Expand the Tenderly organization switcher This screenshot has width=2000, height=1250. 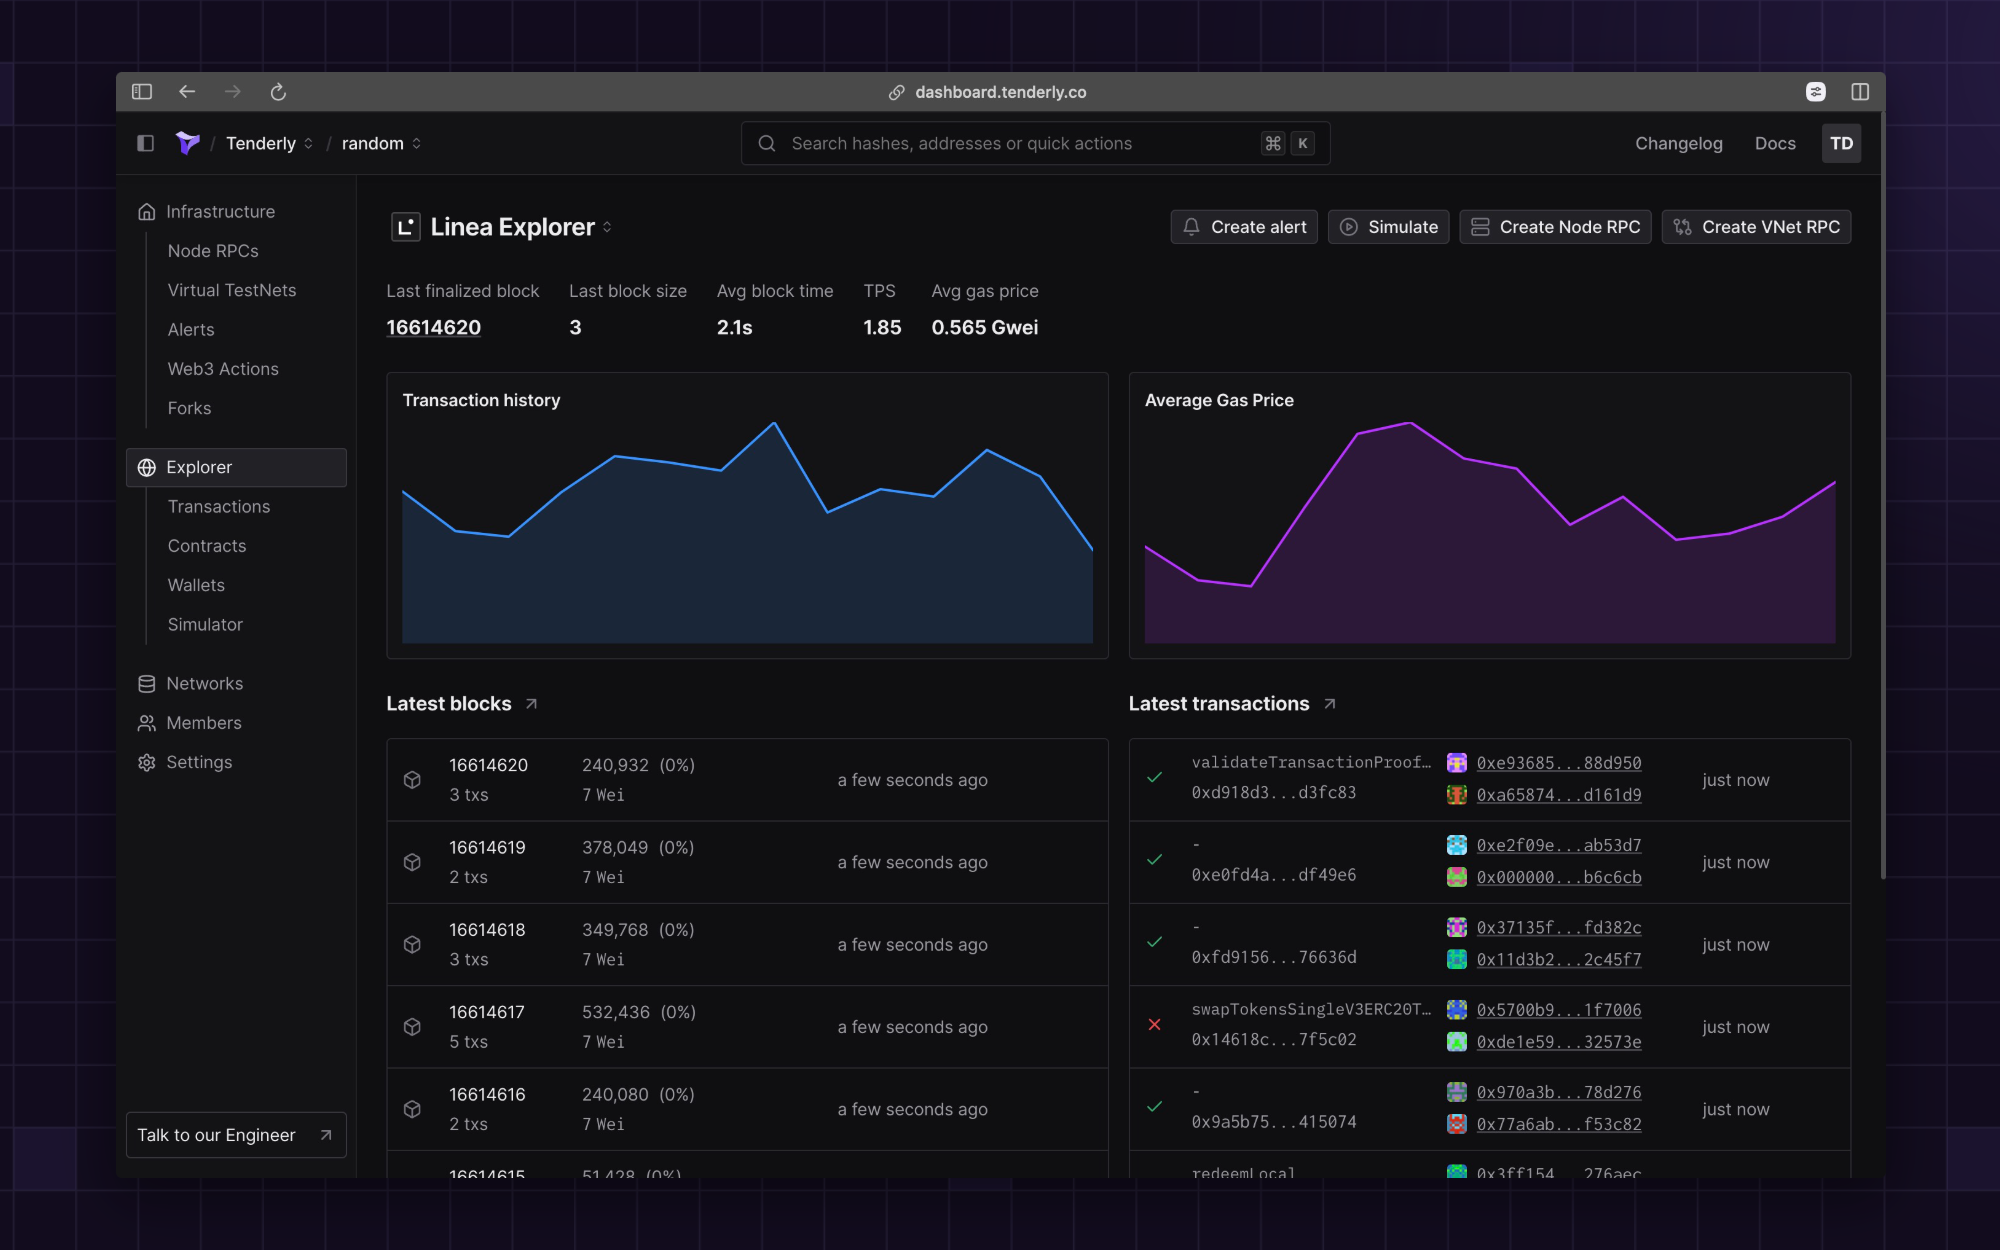(308, 144)
